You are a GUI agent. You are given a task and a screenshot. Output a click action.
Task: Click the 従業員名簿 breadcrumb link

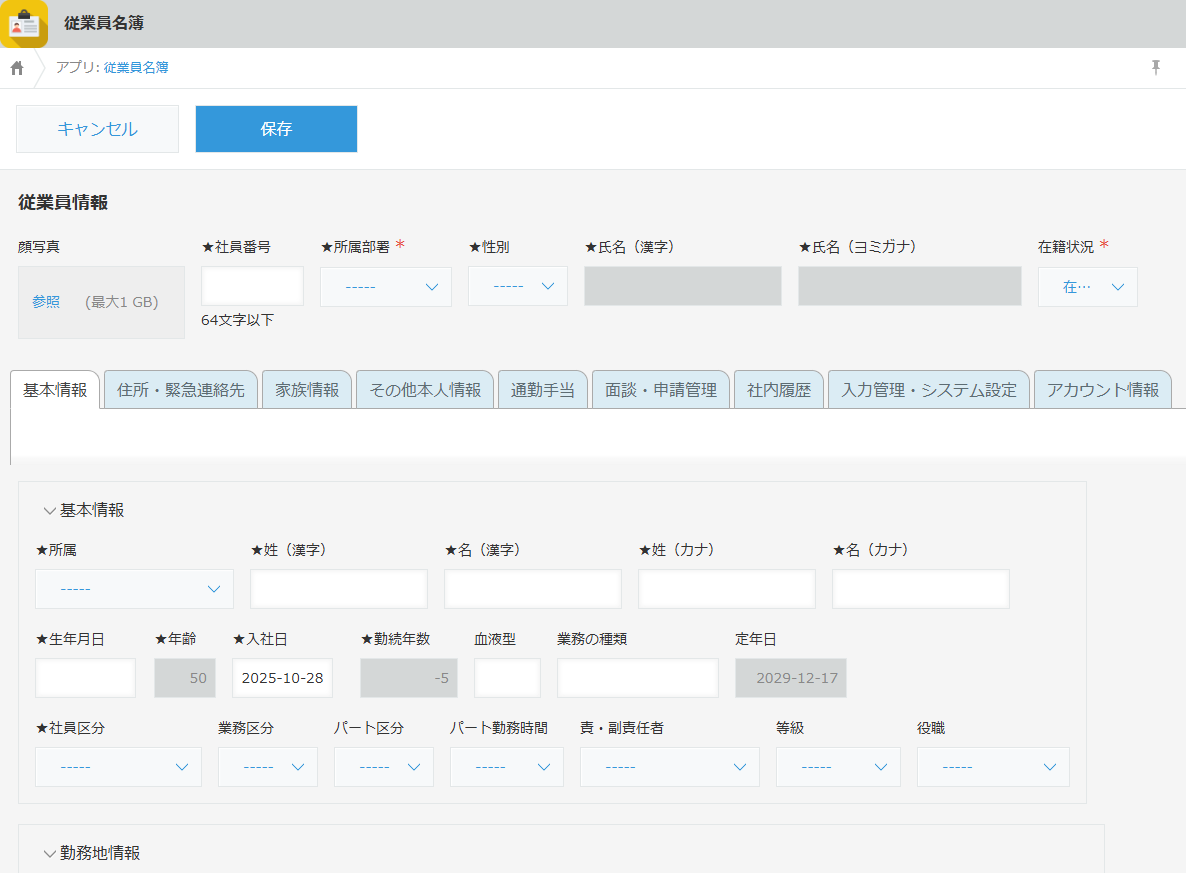pos(136,68)
